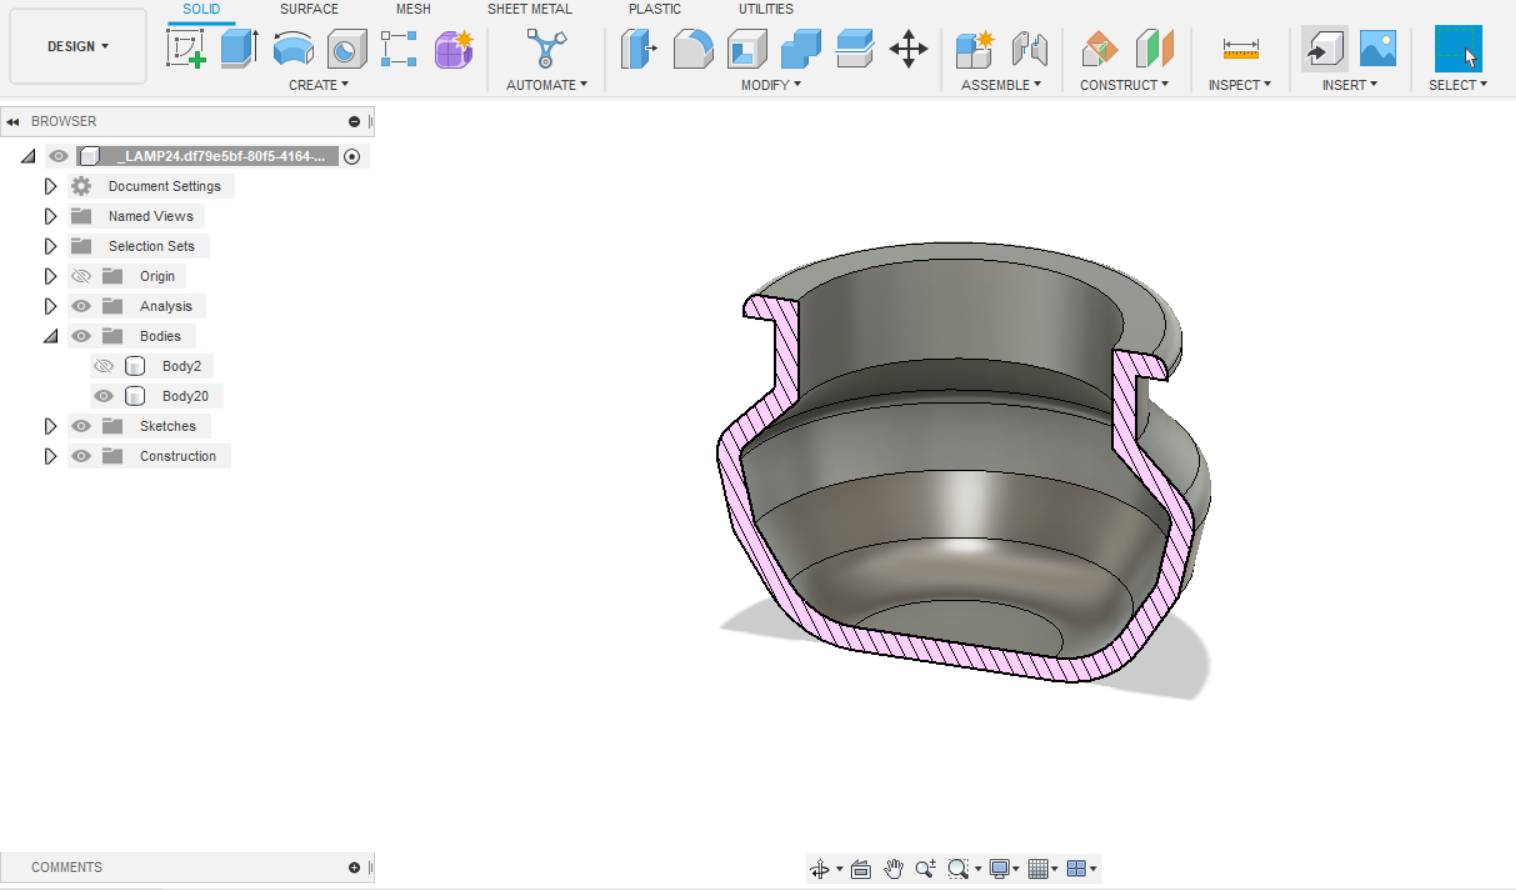Switch to the SHEET METAL tab
Screen dimensions: 1516x890
pyautogui.click(x=530, y=9)
